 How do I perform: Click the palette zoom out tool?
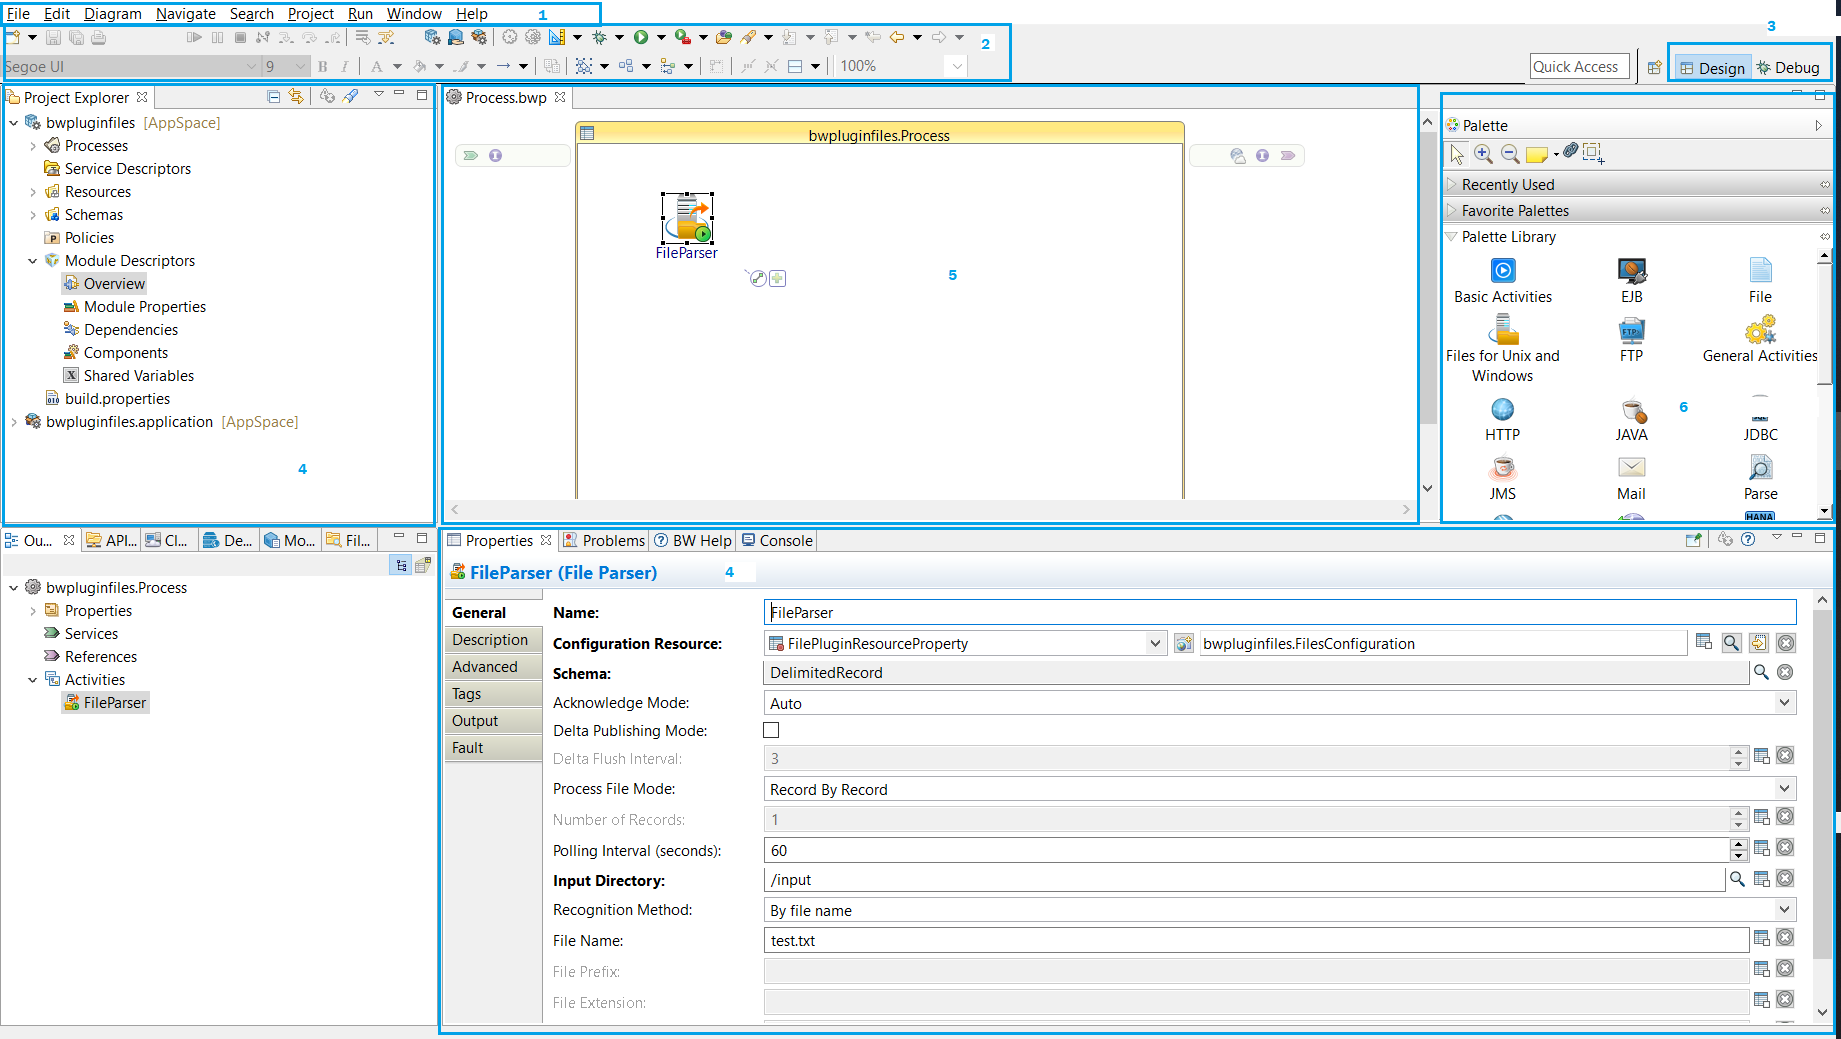click(1510, 154)
